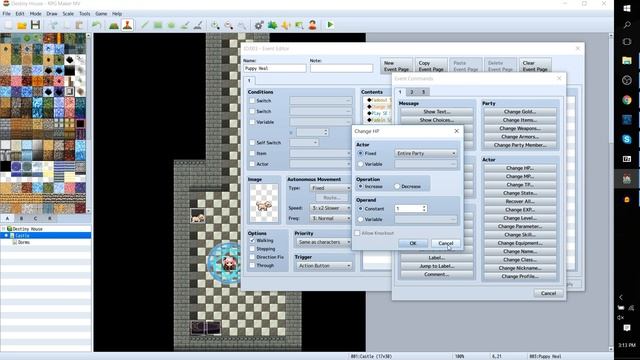Open Plugin Manager puzzle-piece icon
The height and width of the screenshot is (360, 640).
click(x=272, y=25)
